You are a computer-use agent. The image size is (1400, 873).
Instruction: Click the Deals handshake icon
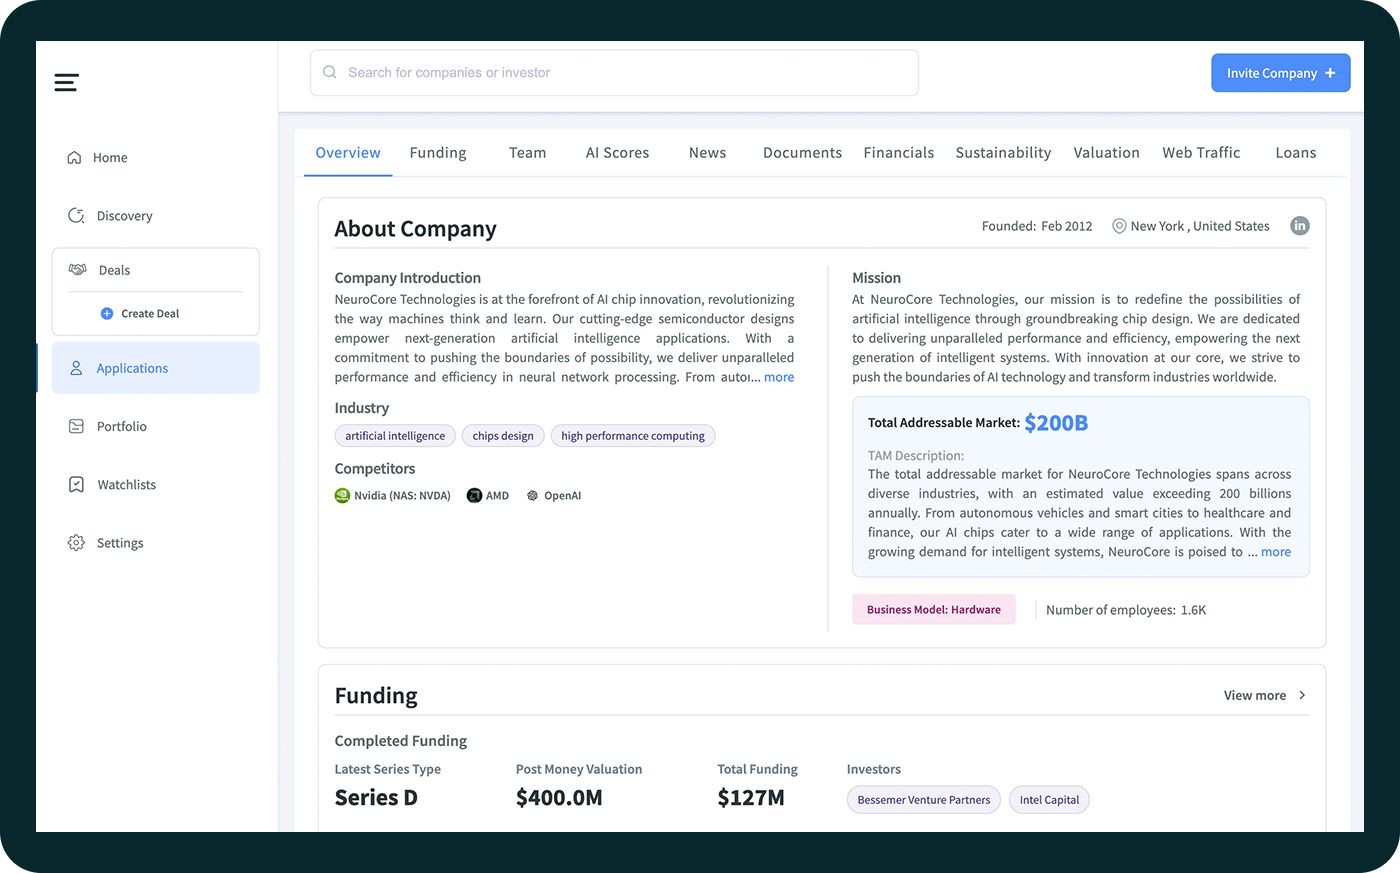77,269
